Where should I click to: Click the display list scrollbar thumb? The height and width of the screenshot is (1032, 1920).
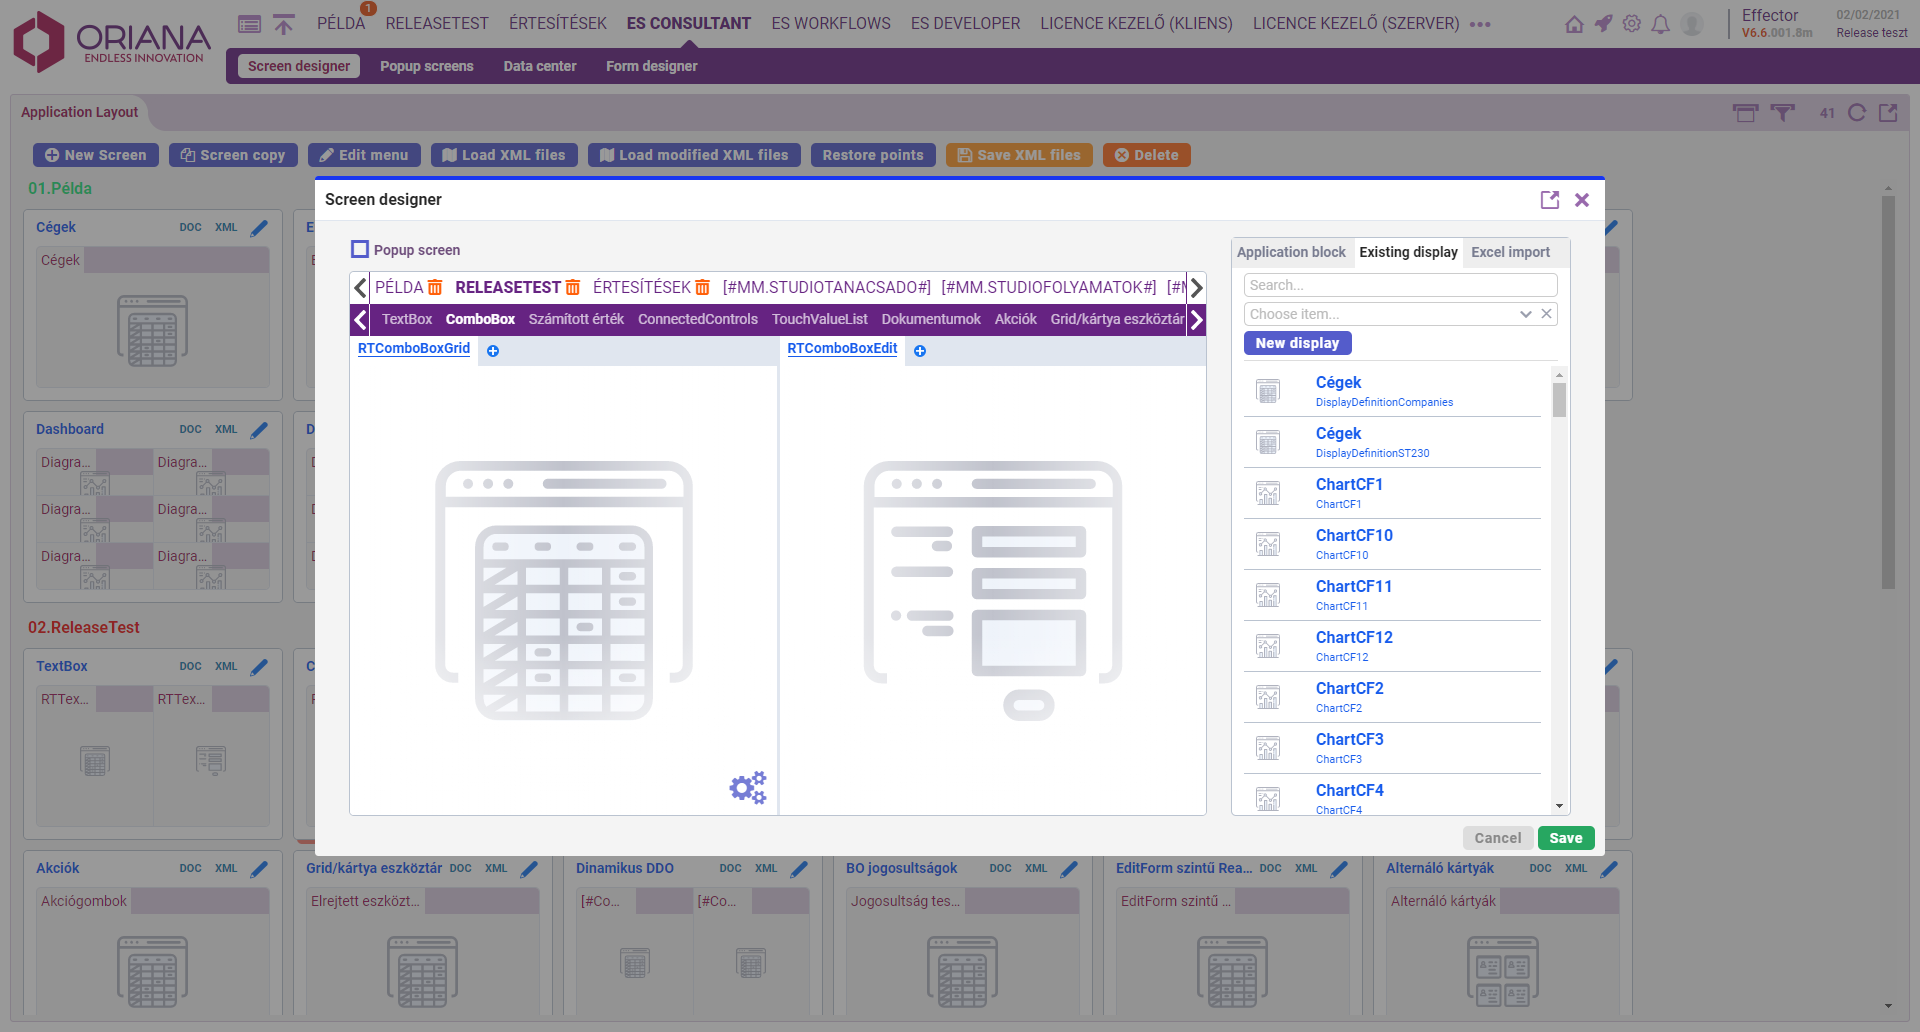(1559, 399)
